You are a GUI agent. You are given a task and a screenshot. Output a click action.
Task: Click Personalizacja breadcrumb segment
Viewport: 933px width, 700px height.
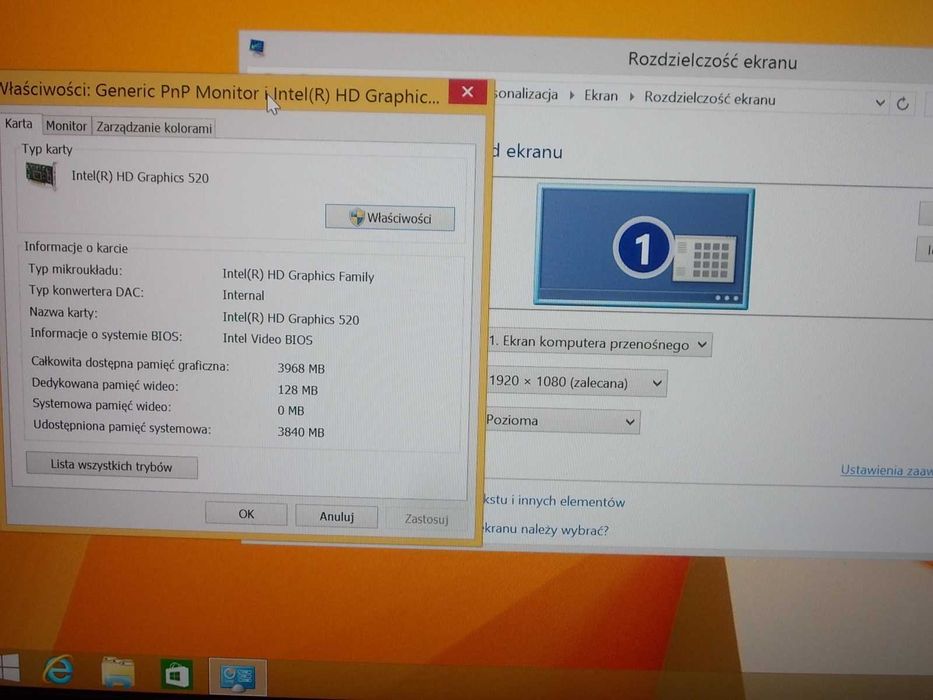[526, 94]
